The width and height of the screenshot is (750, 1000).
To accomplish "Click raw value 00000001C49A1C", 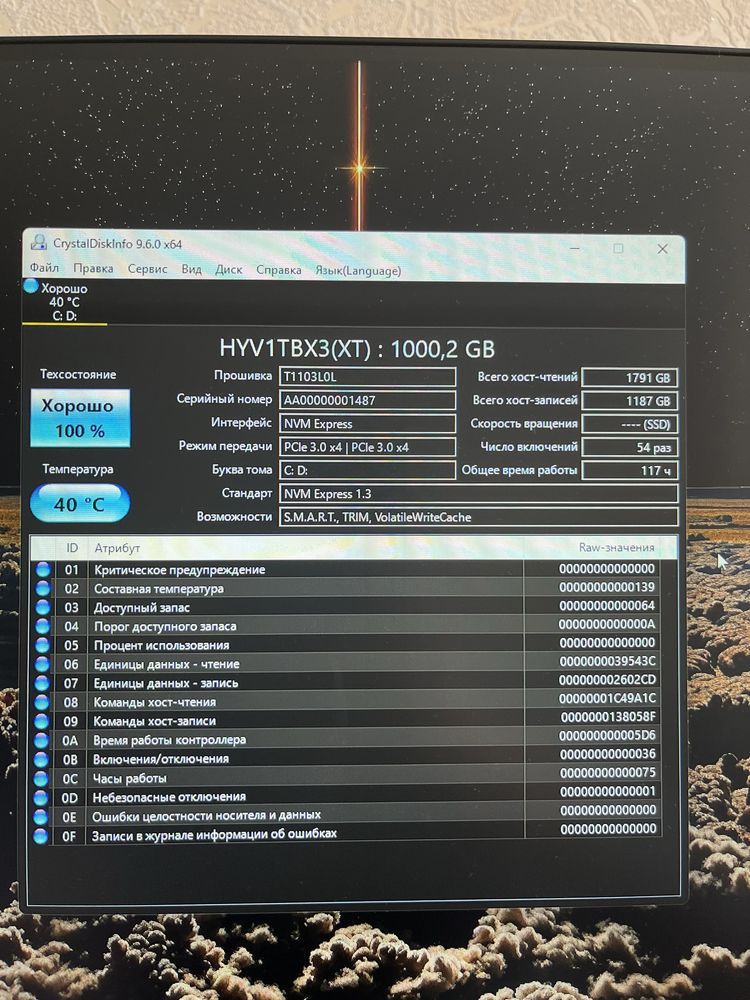I will [x=608, y=698].
